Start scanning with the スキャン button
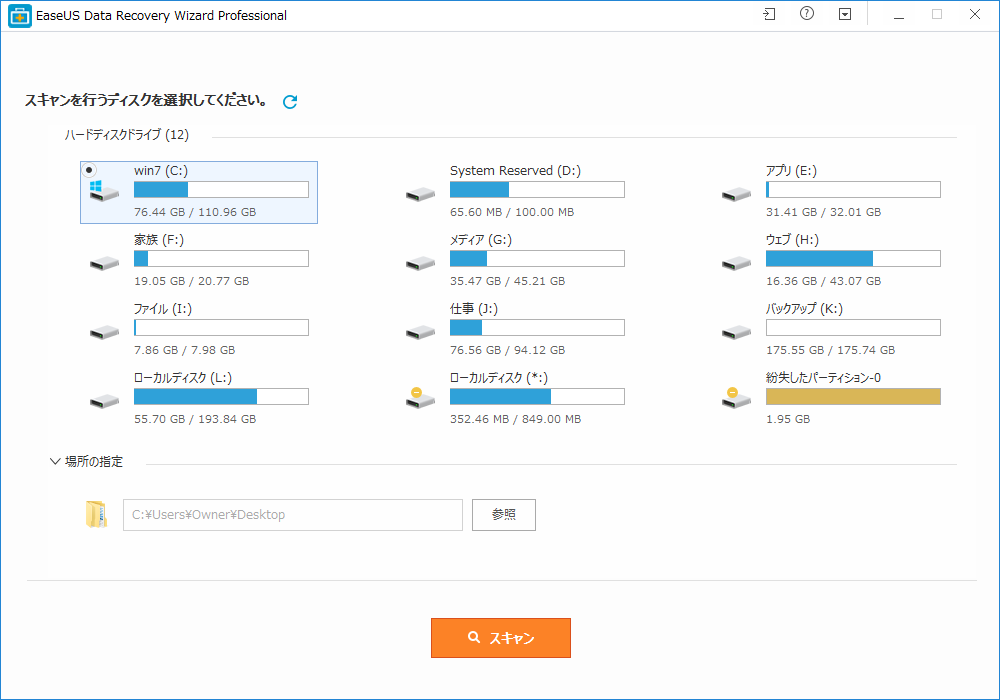Screen dimensions: 1000x700 [501, 638]
